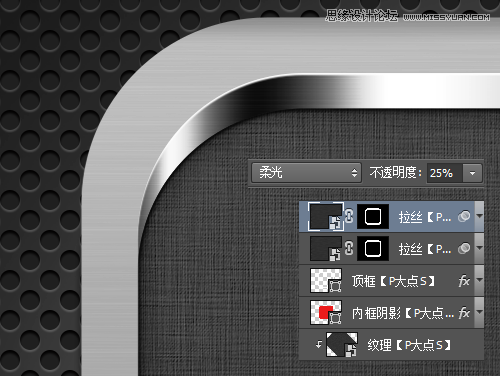500x376 pixels.
Task: Select the highlighted top 拉丝 layer thumbnail
Action: 326,216
